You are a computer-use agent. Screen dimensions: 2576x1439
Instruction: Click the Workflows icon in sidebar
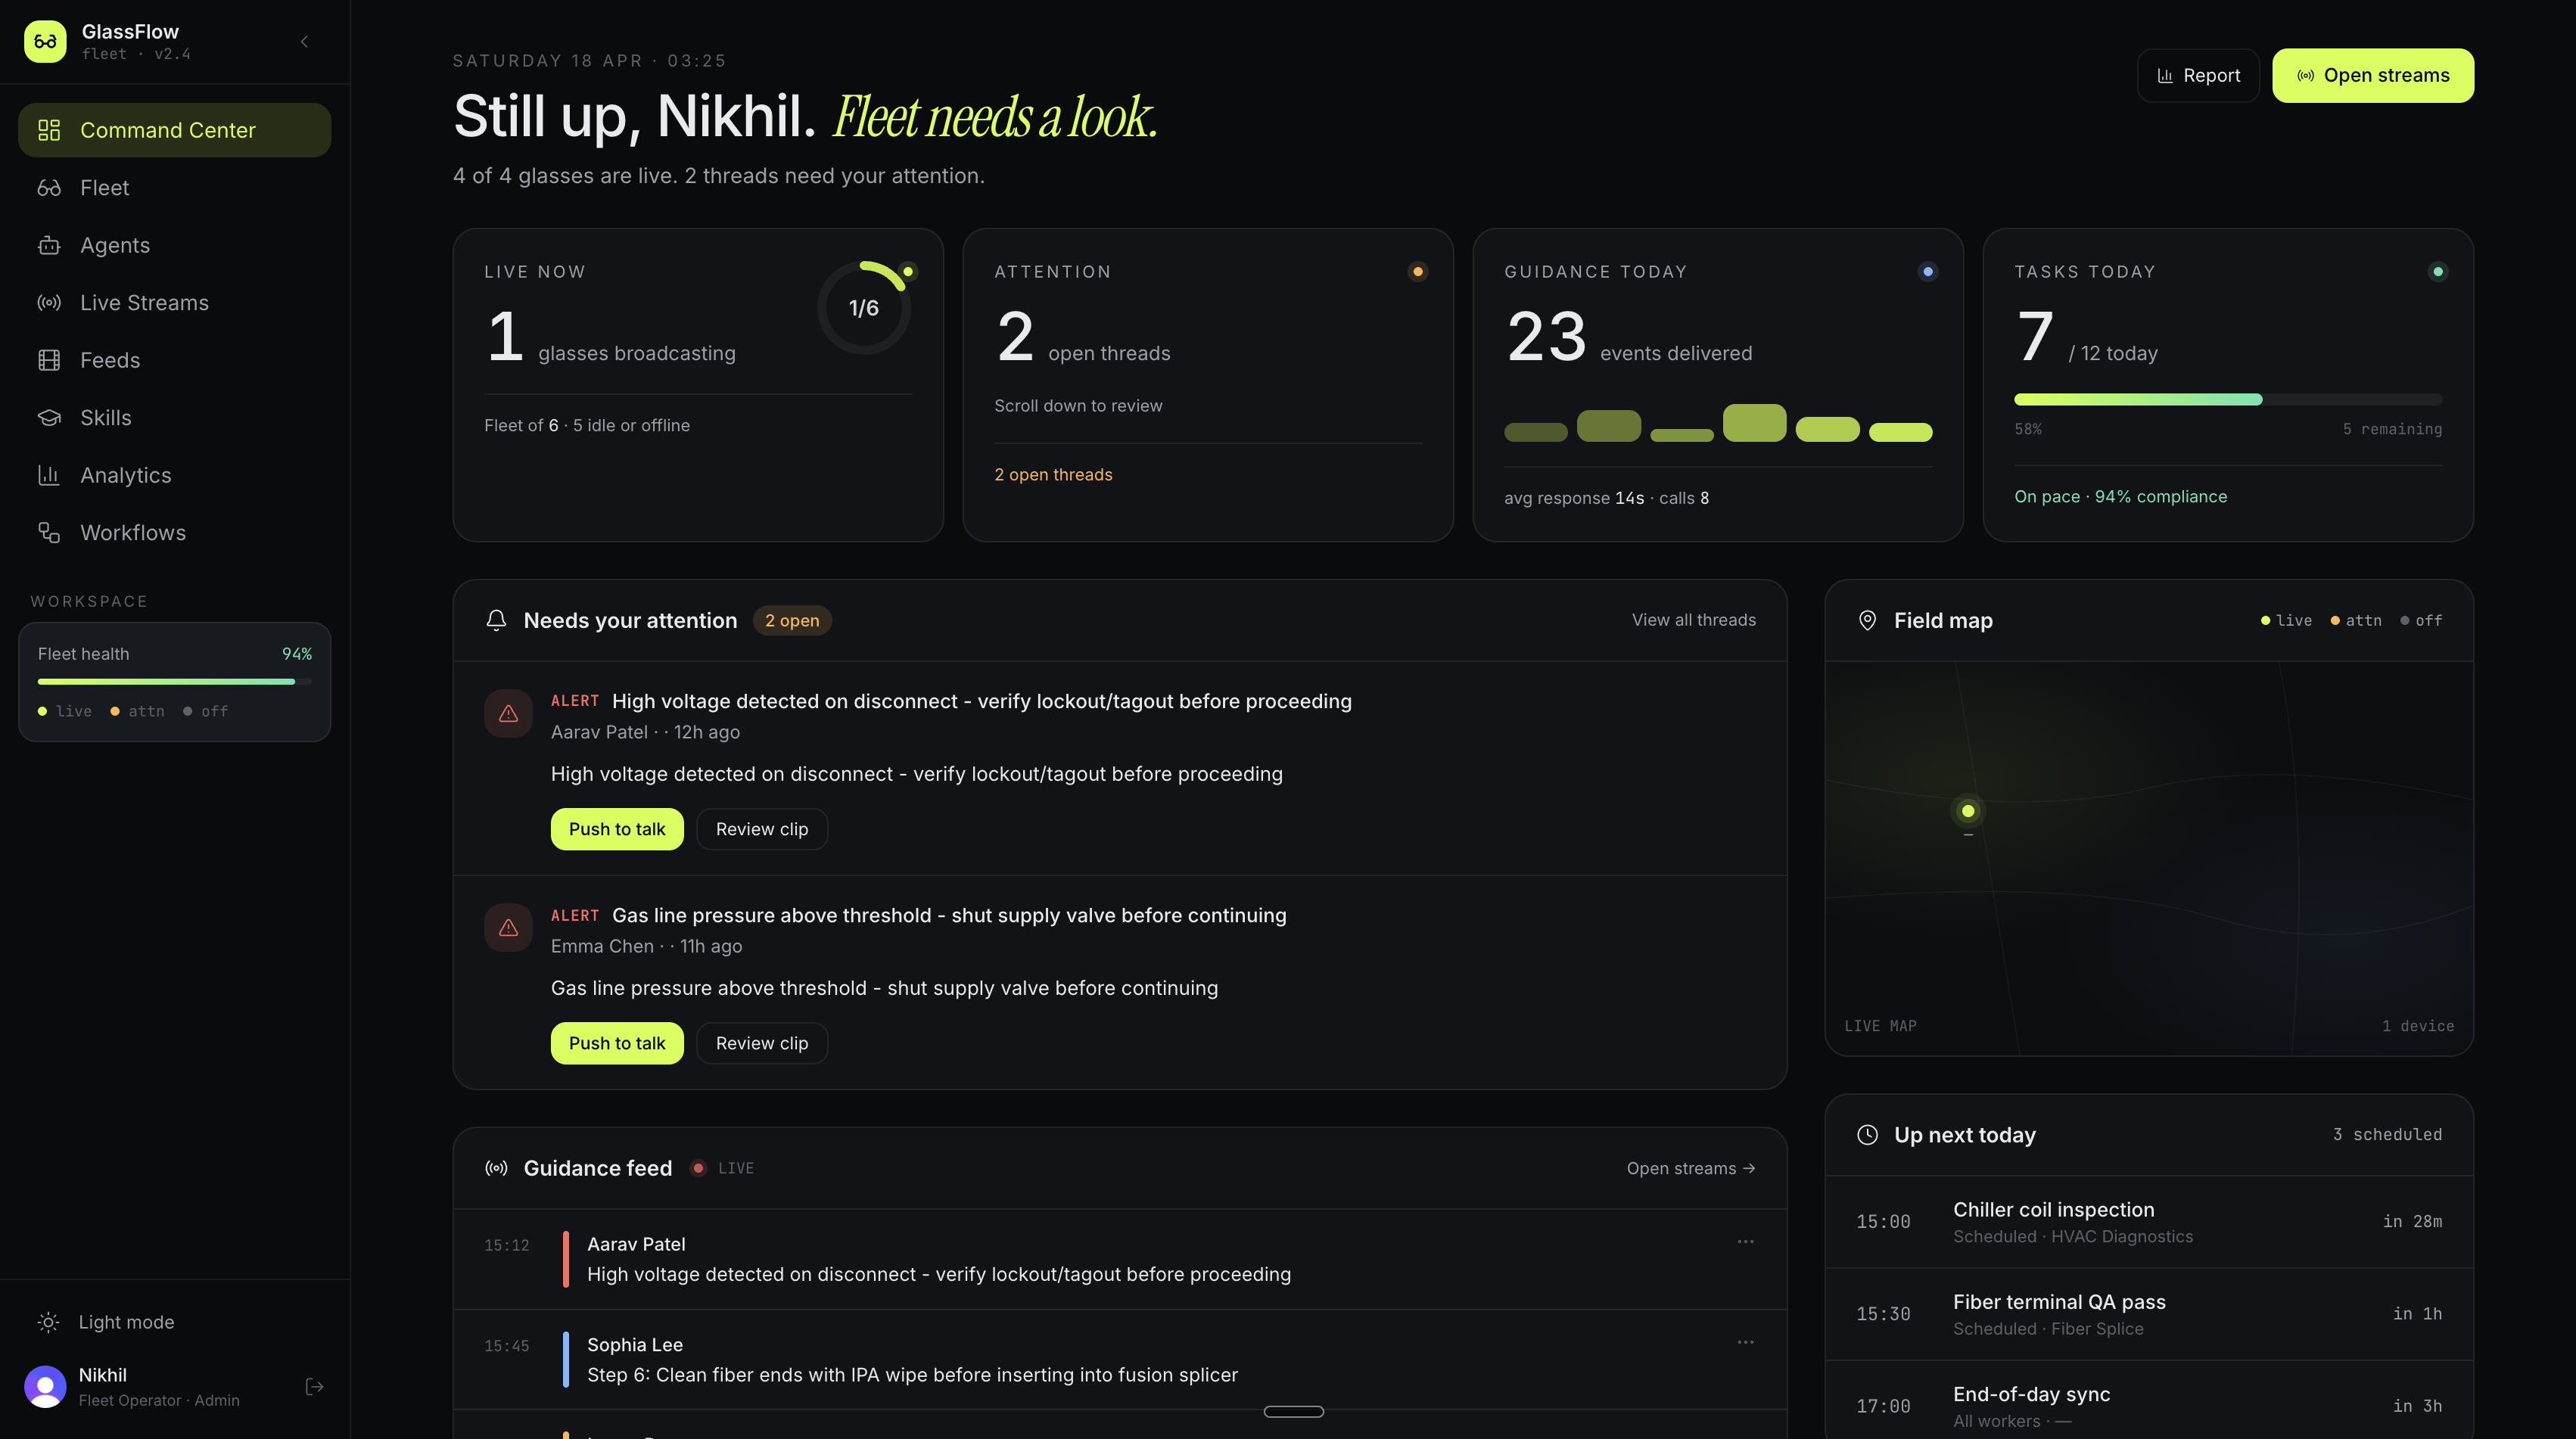pyautogui.click(x=49, y=533)
